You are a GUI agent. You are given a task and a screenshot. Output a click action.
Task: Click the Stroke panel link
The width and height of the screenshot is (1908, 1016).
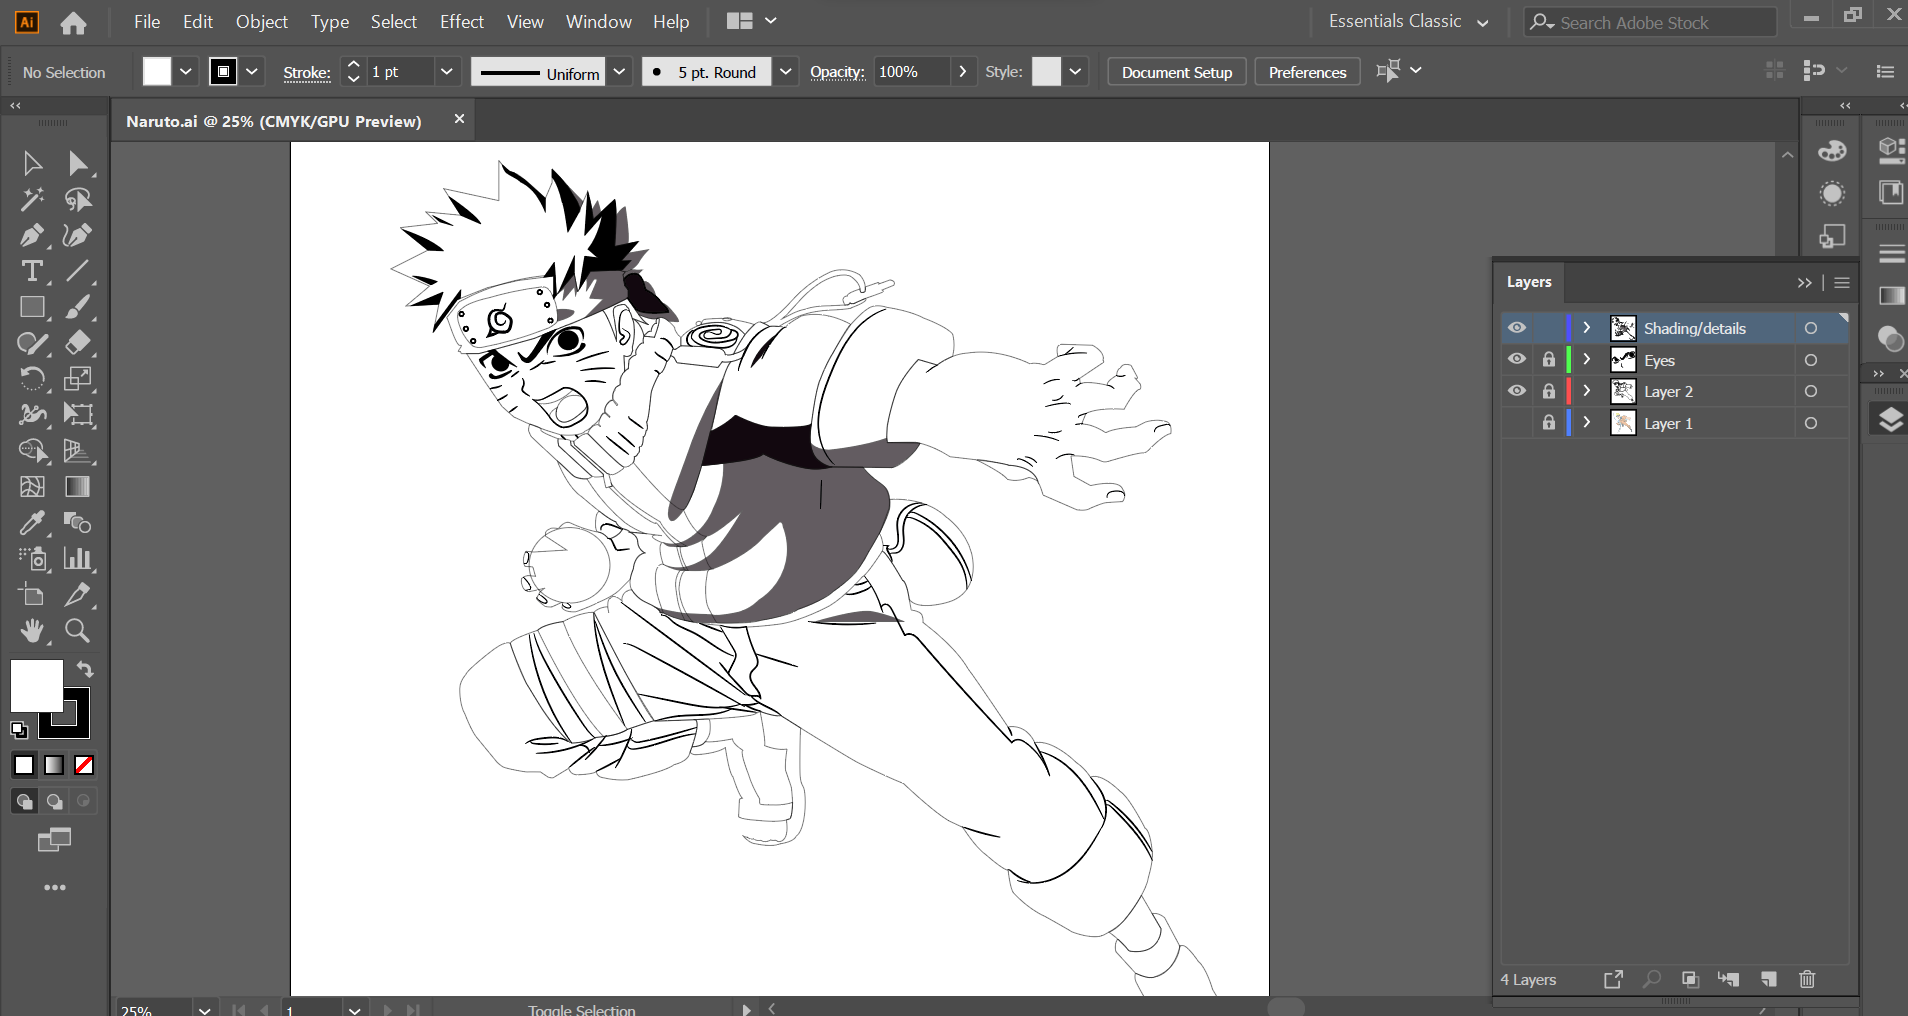pyautogui.click(x=307, y=72)
